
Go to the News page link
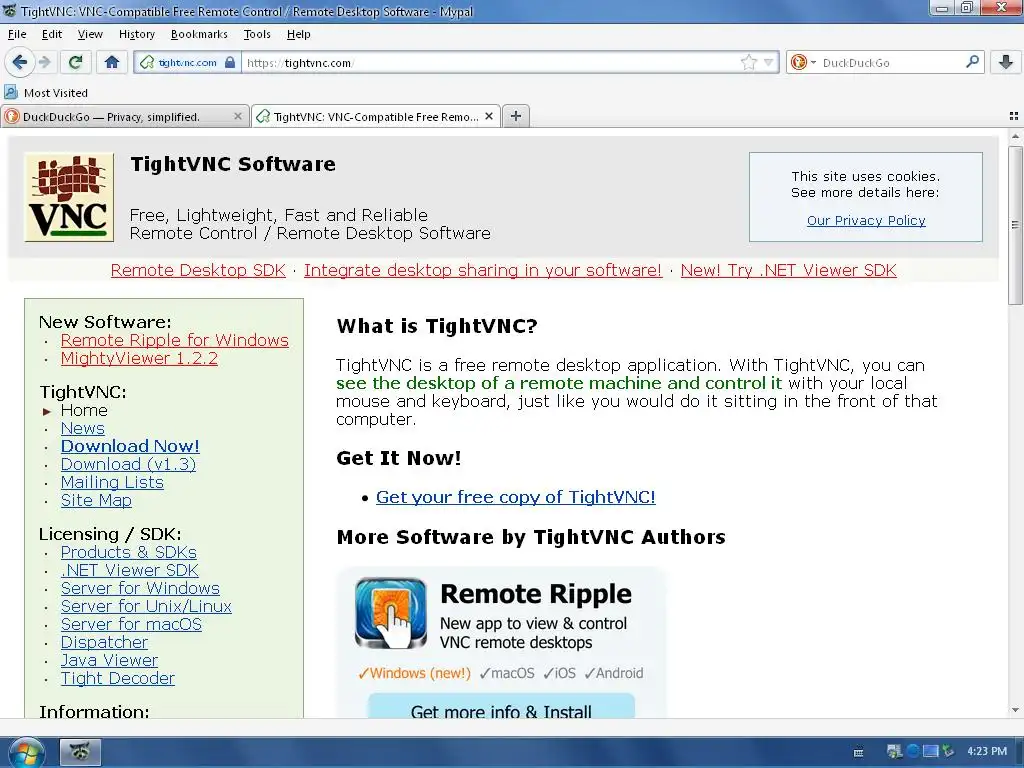point(82,428)
